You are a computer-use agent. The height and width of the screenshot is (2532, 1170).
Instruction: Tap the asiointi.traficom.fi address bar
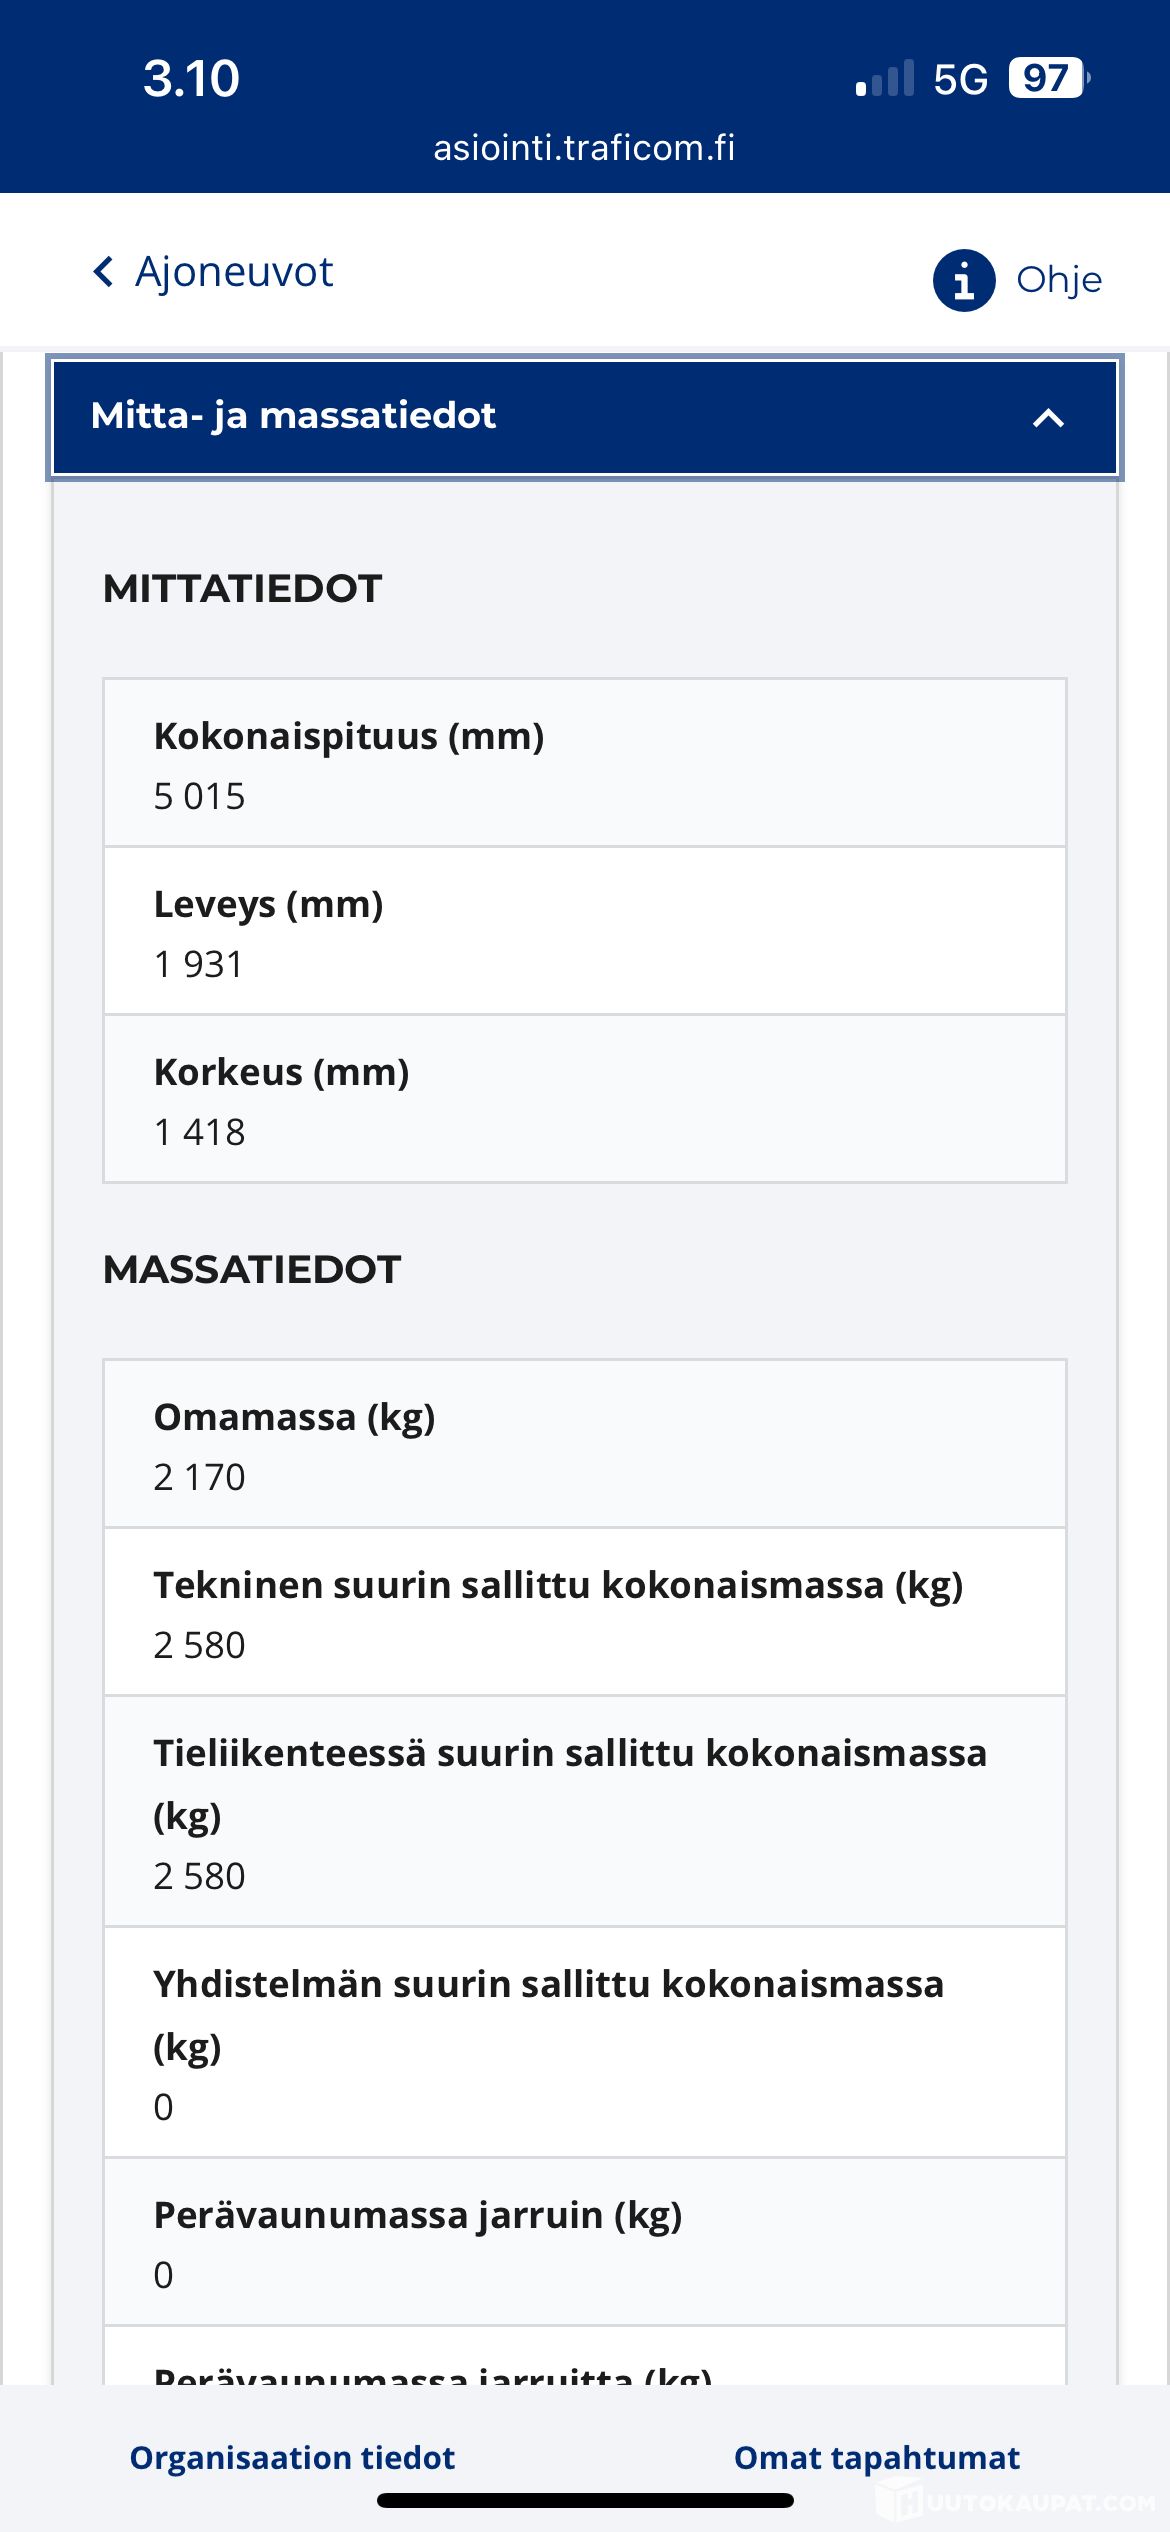click(x=584, y=148)
